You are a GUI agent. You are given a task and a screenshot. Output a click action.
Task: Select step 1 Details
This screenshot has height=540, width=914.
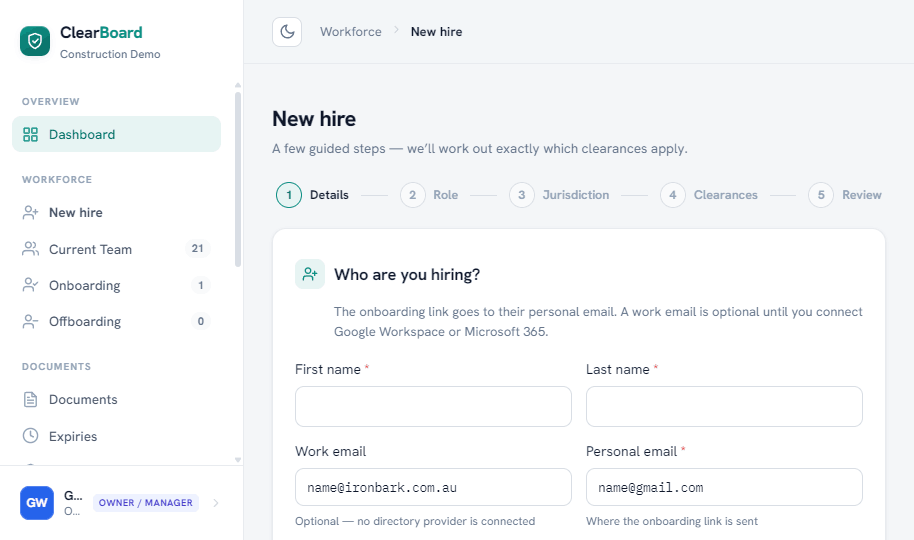[312, 195]
